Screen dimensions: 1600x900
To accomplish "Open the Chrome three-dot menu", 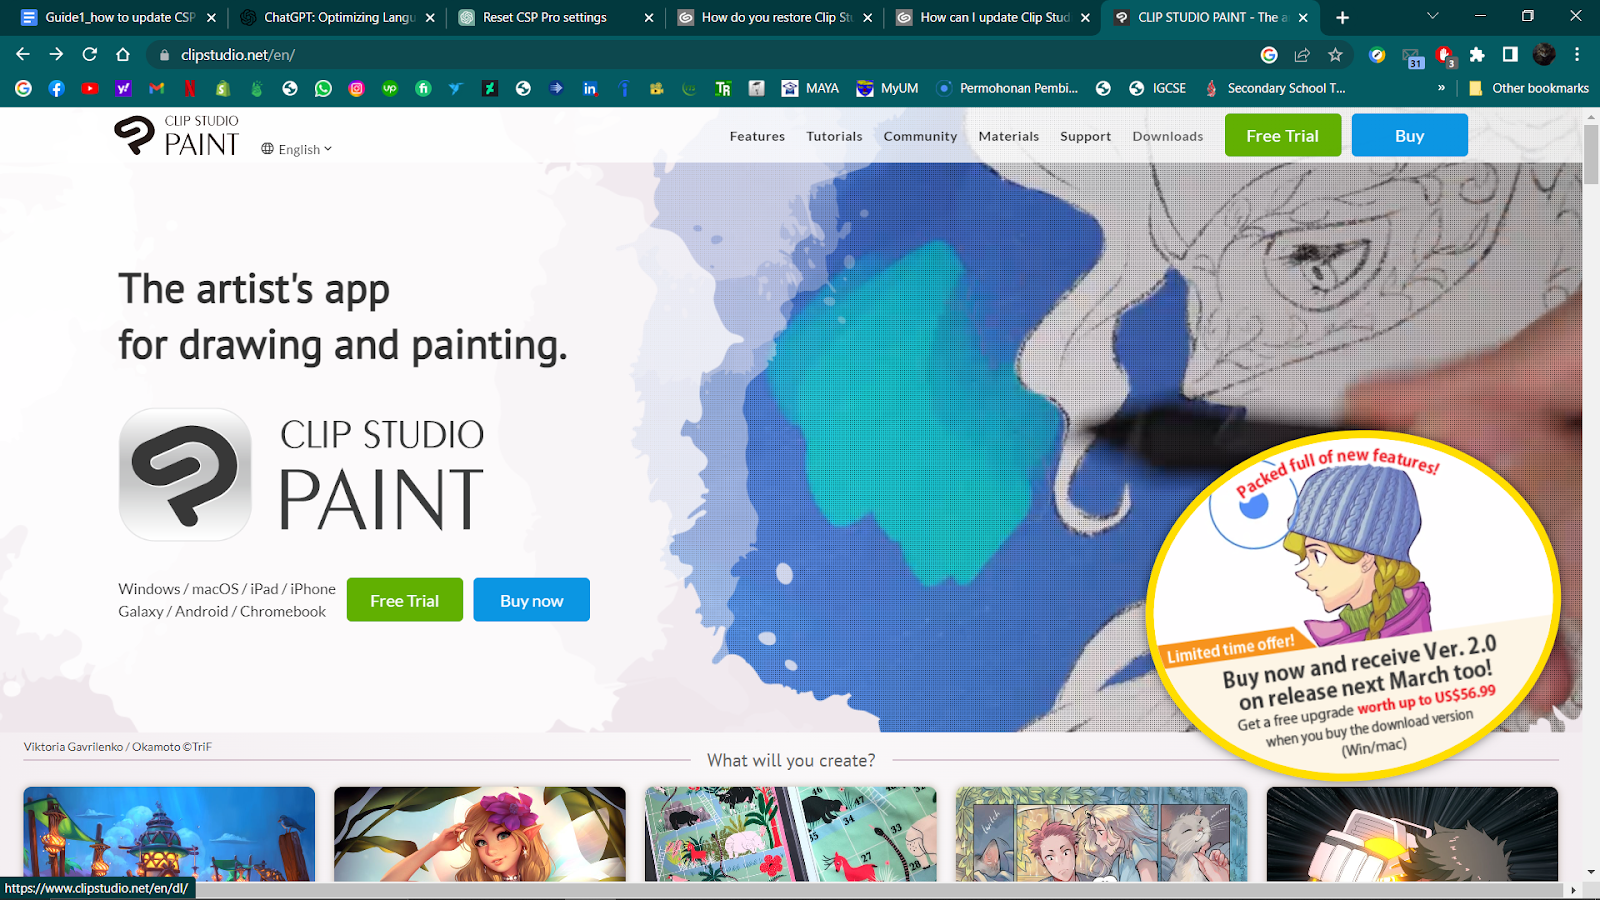I will (1577, 55).
